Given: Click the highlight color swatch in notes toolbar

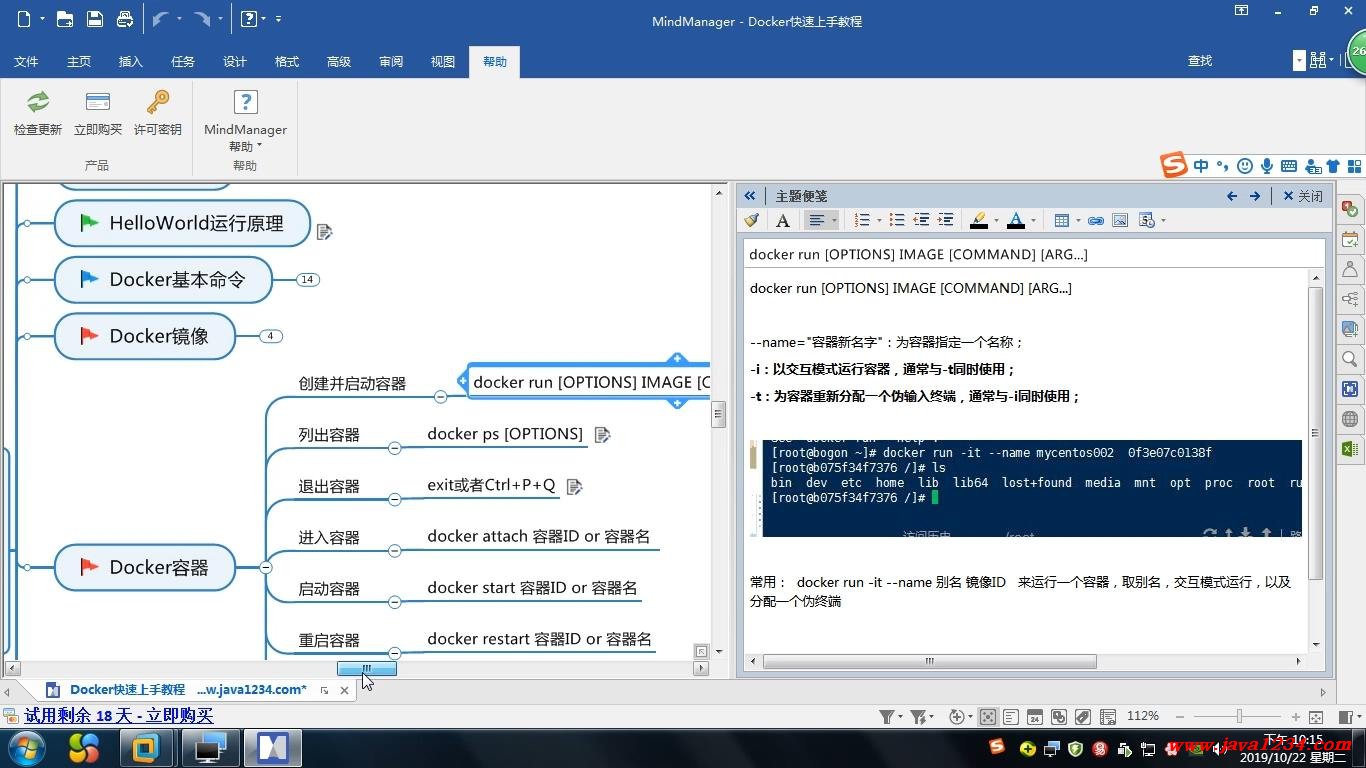Looking at the screenshot, I should coord(979,220).
